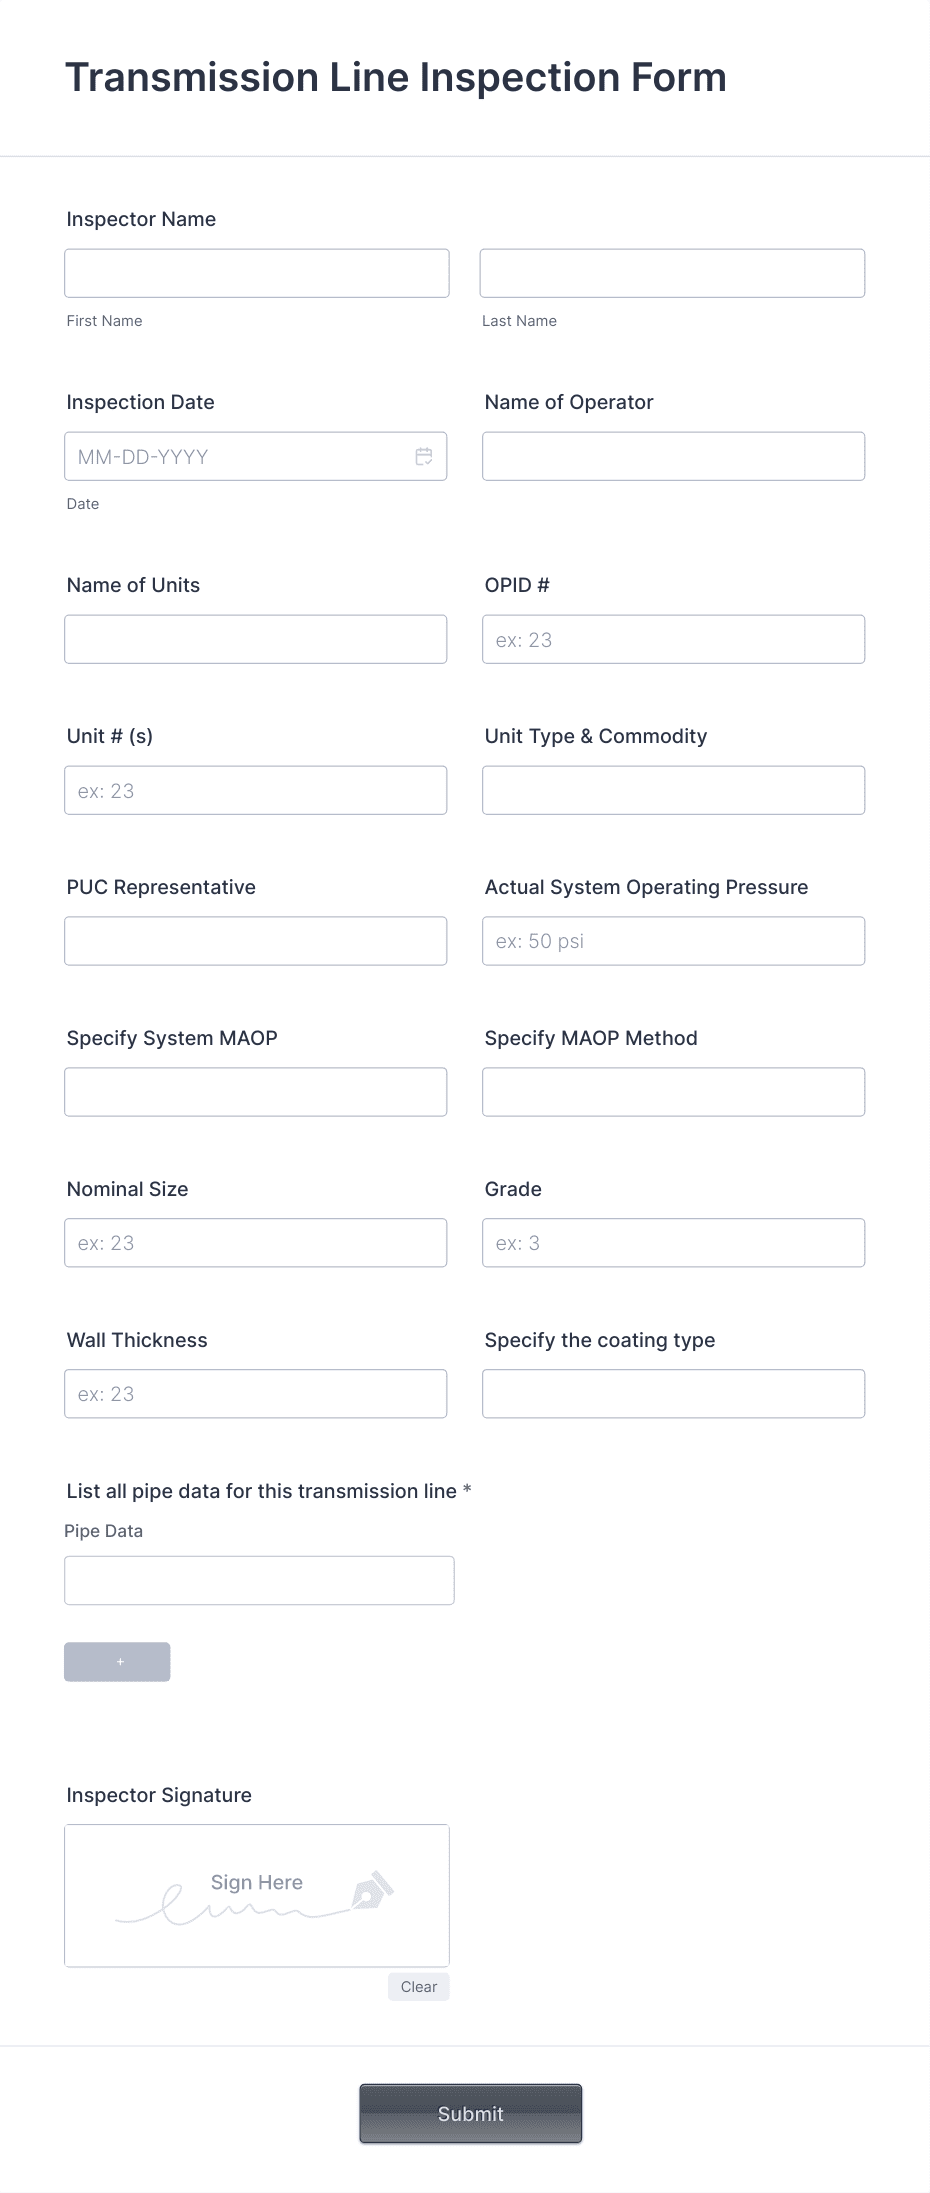Click the PUC Representative input box
Viewport: 930px width, 2193px height.
pos(256,940)
